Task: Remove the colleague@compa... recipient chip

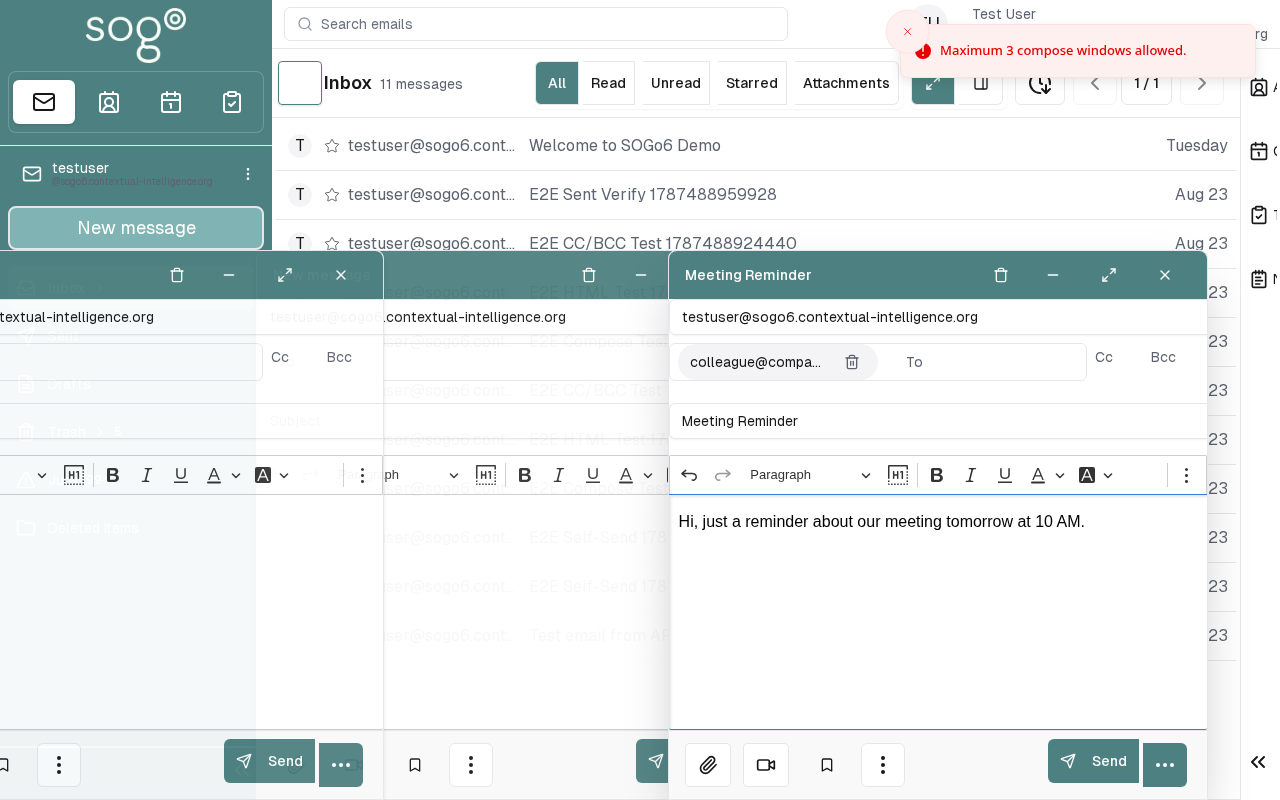Action: [852, 362]
